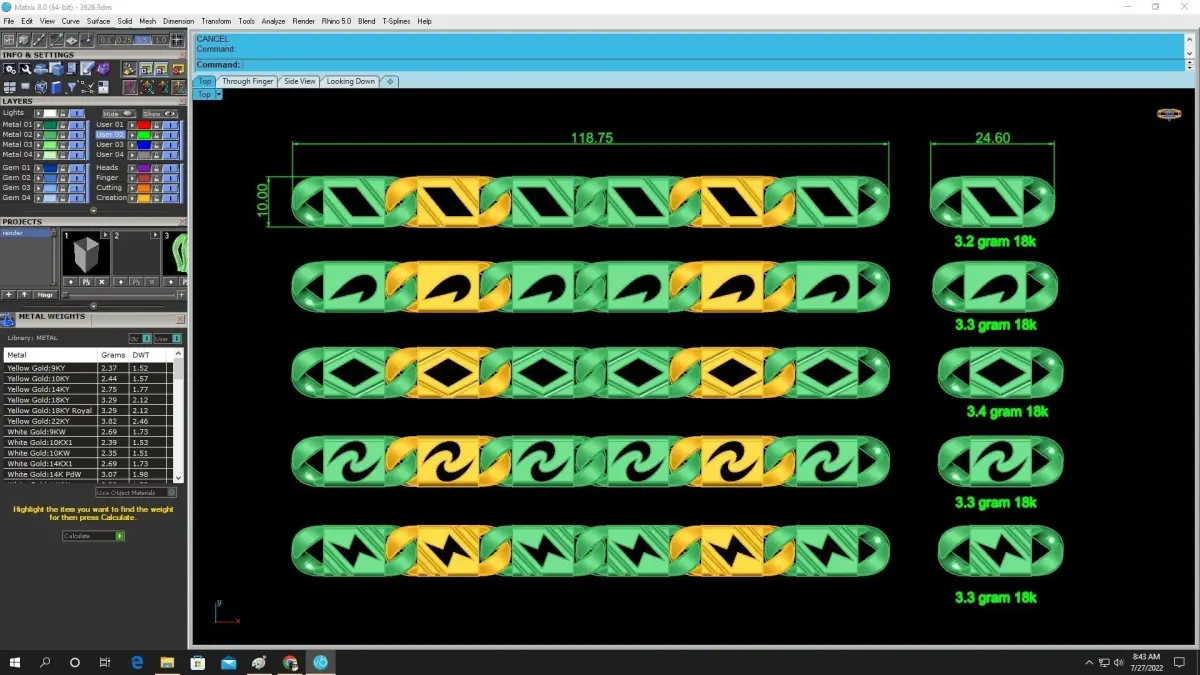Click the diagonal line tool icon
1200x675 pixels.
(x=39, y=40)
